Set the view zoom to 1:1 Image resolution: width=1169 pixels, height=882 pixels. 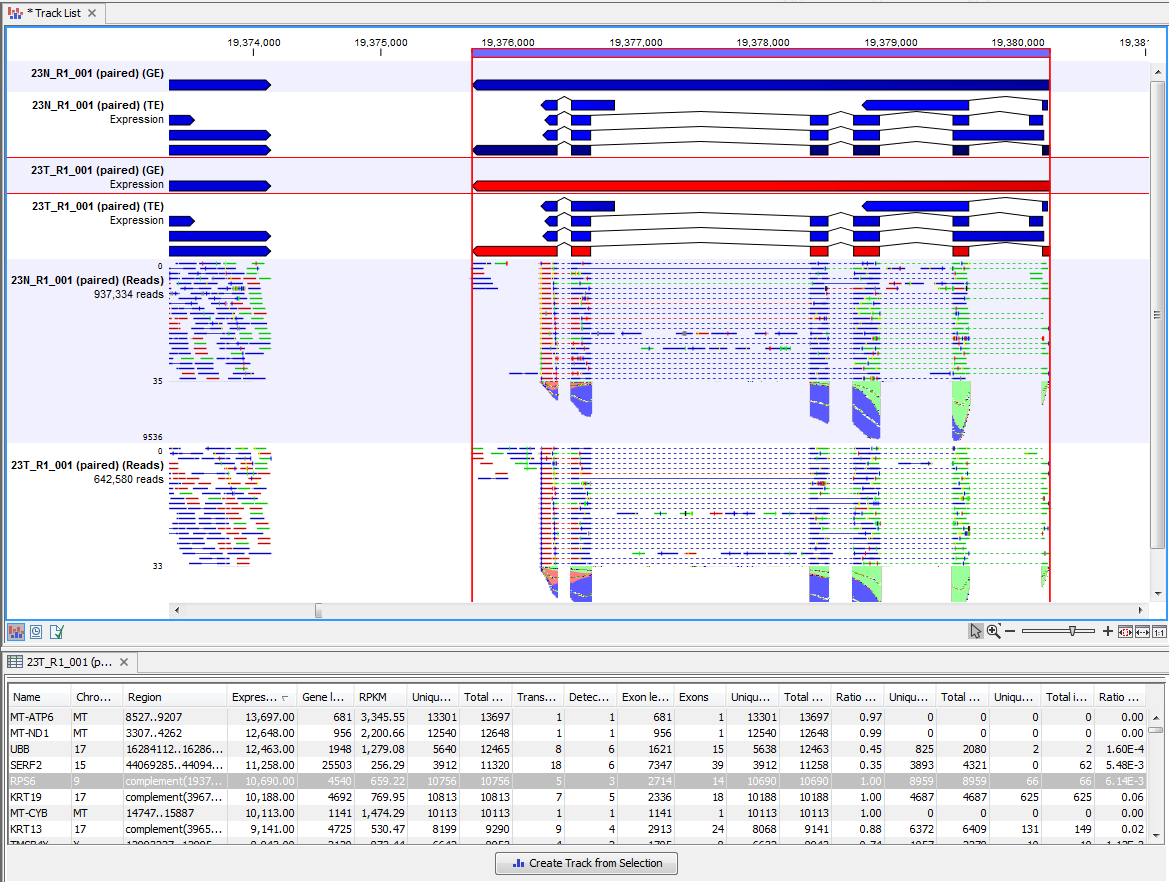tap(1158, 631)
